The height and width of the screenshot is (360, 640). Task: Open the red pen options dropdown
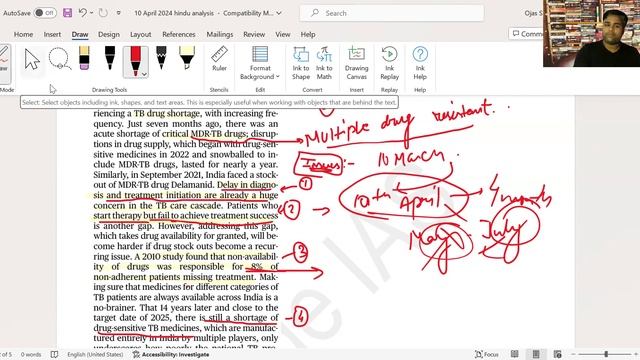[x=144, y=74]
